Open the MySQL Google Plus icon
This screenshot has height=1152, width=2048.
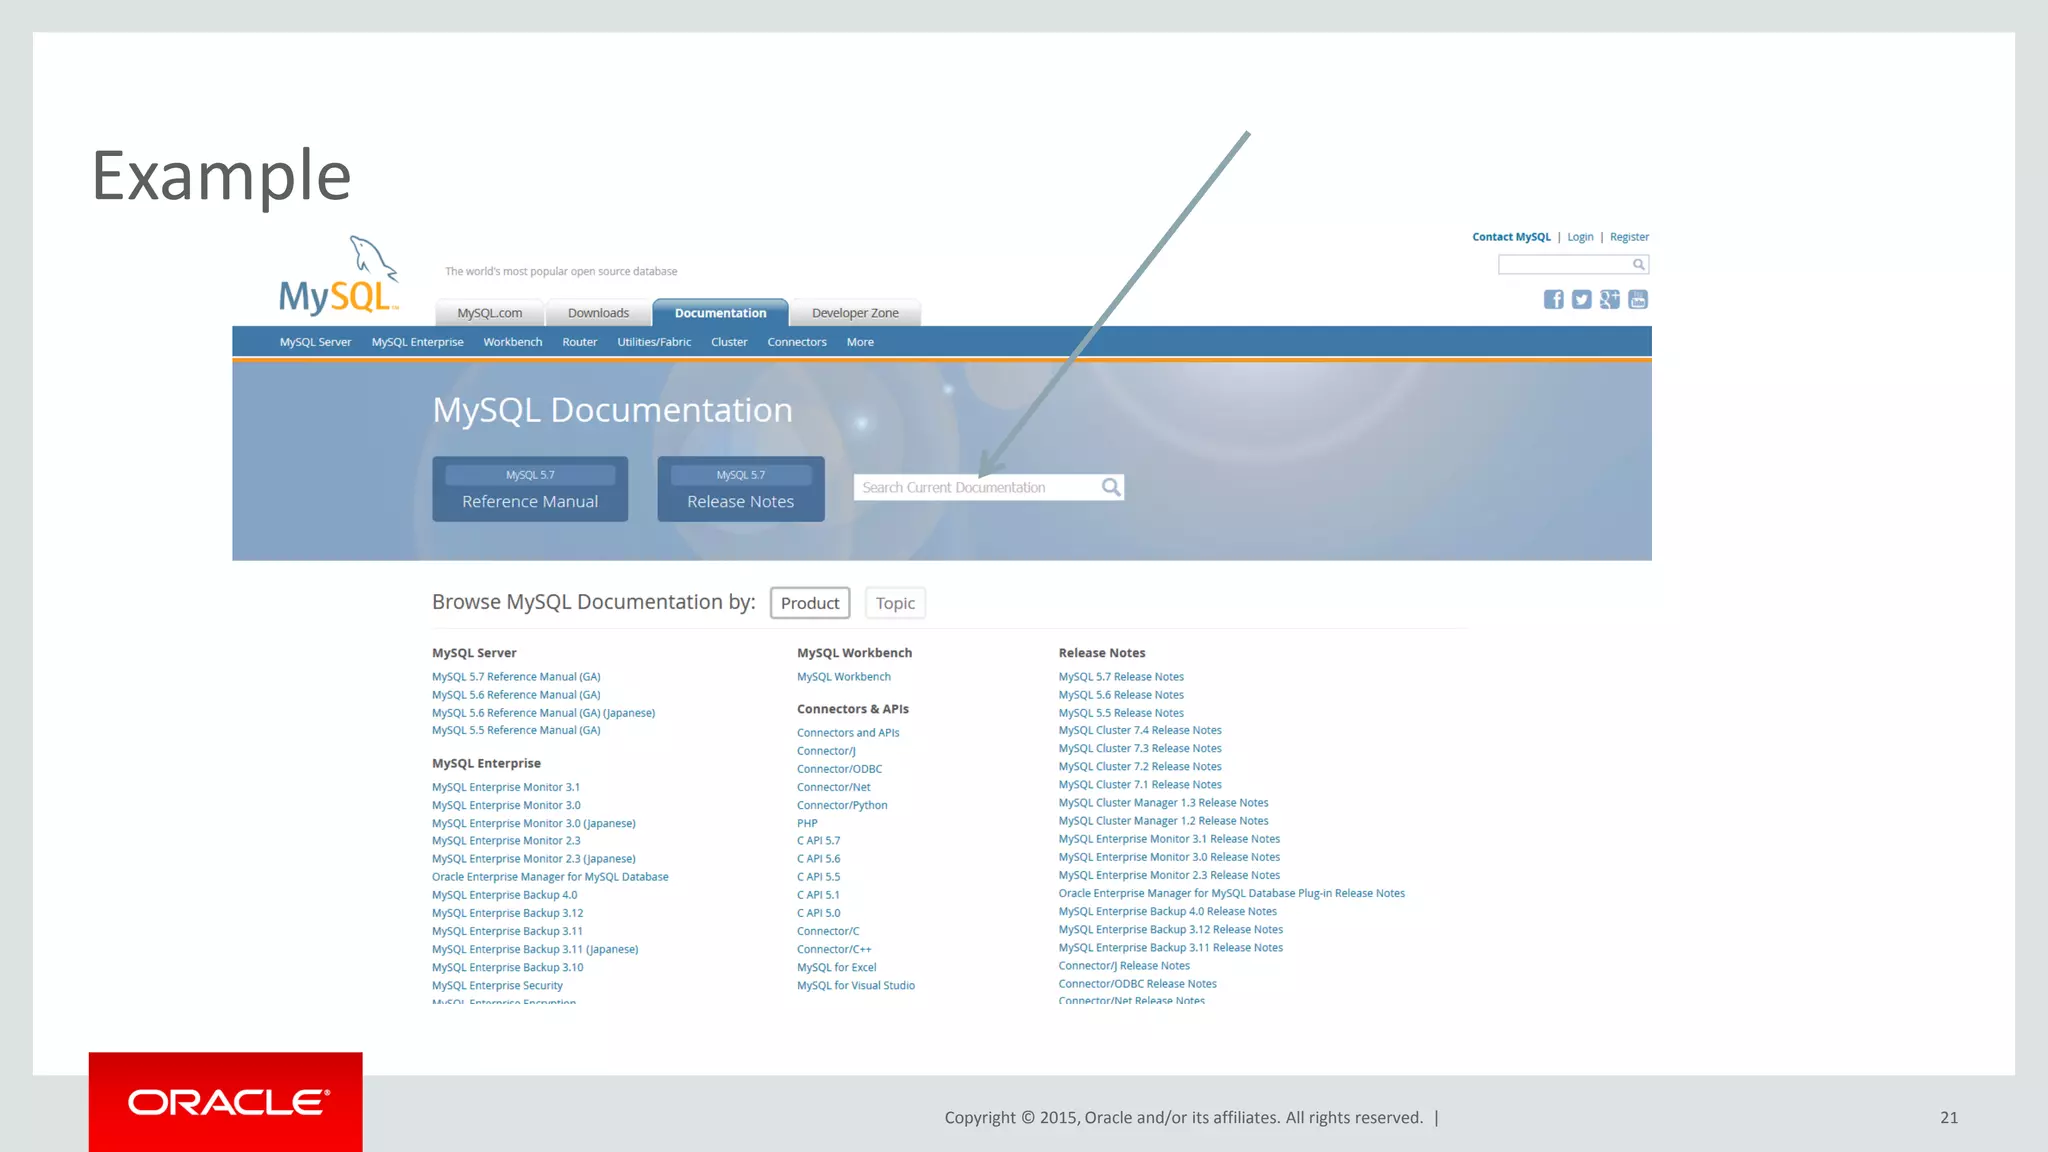[x=1609, y=299]
